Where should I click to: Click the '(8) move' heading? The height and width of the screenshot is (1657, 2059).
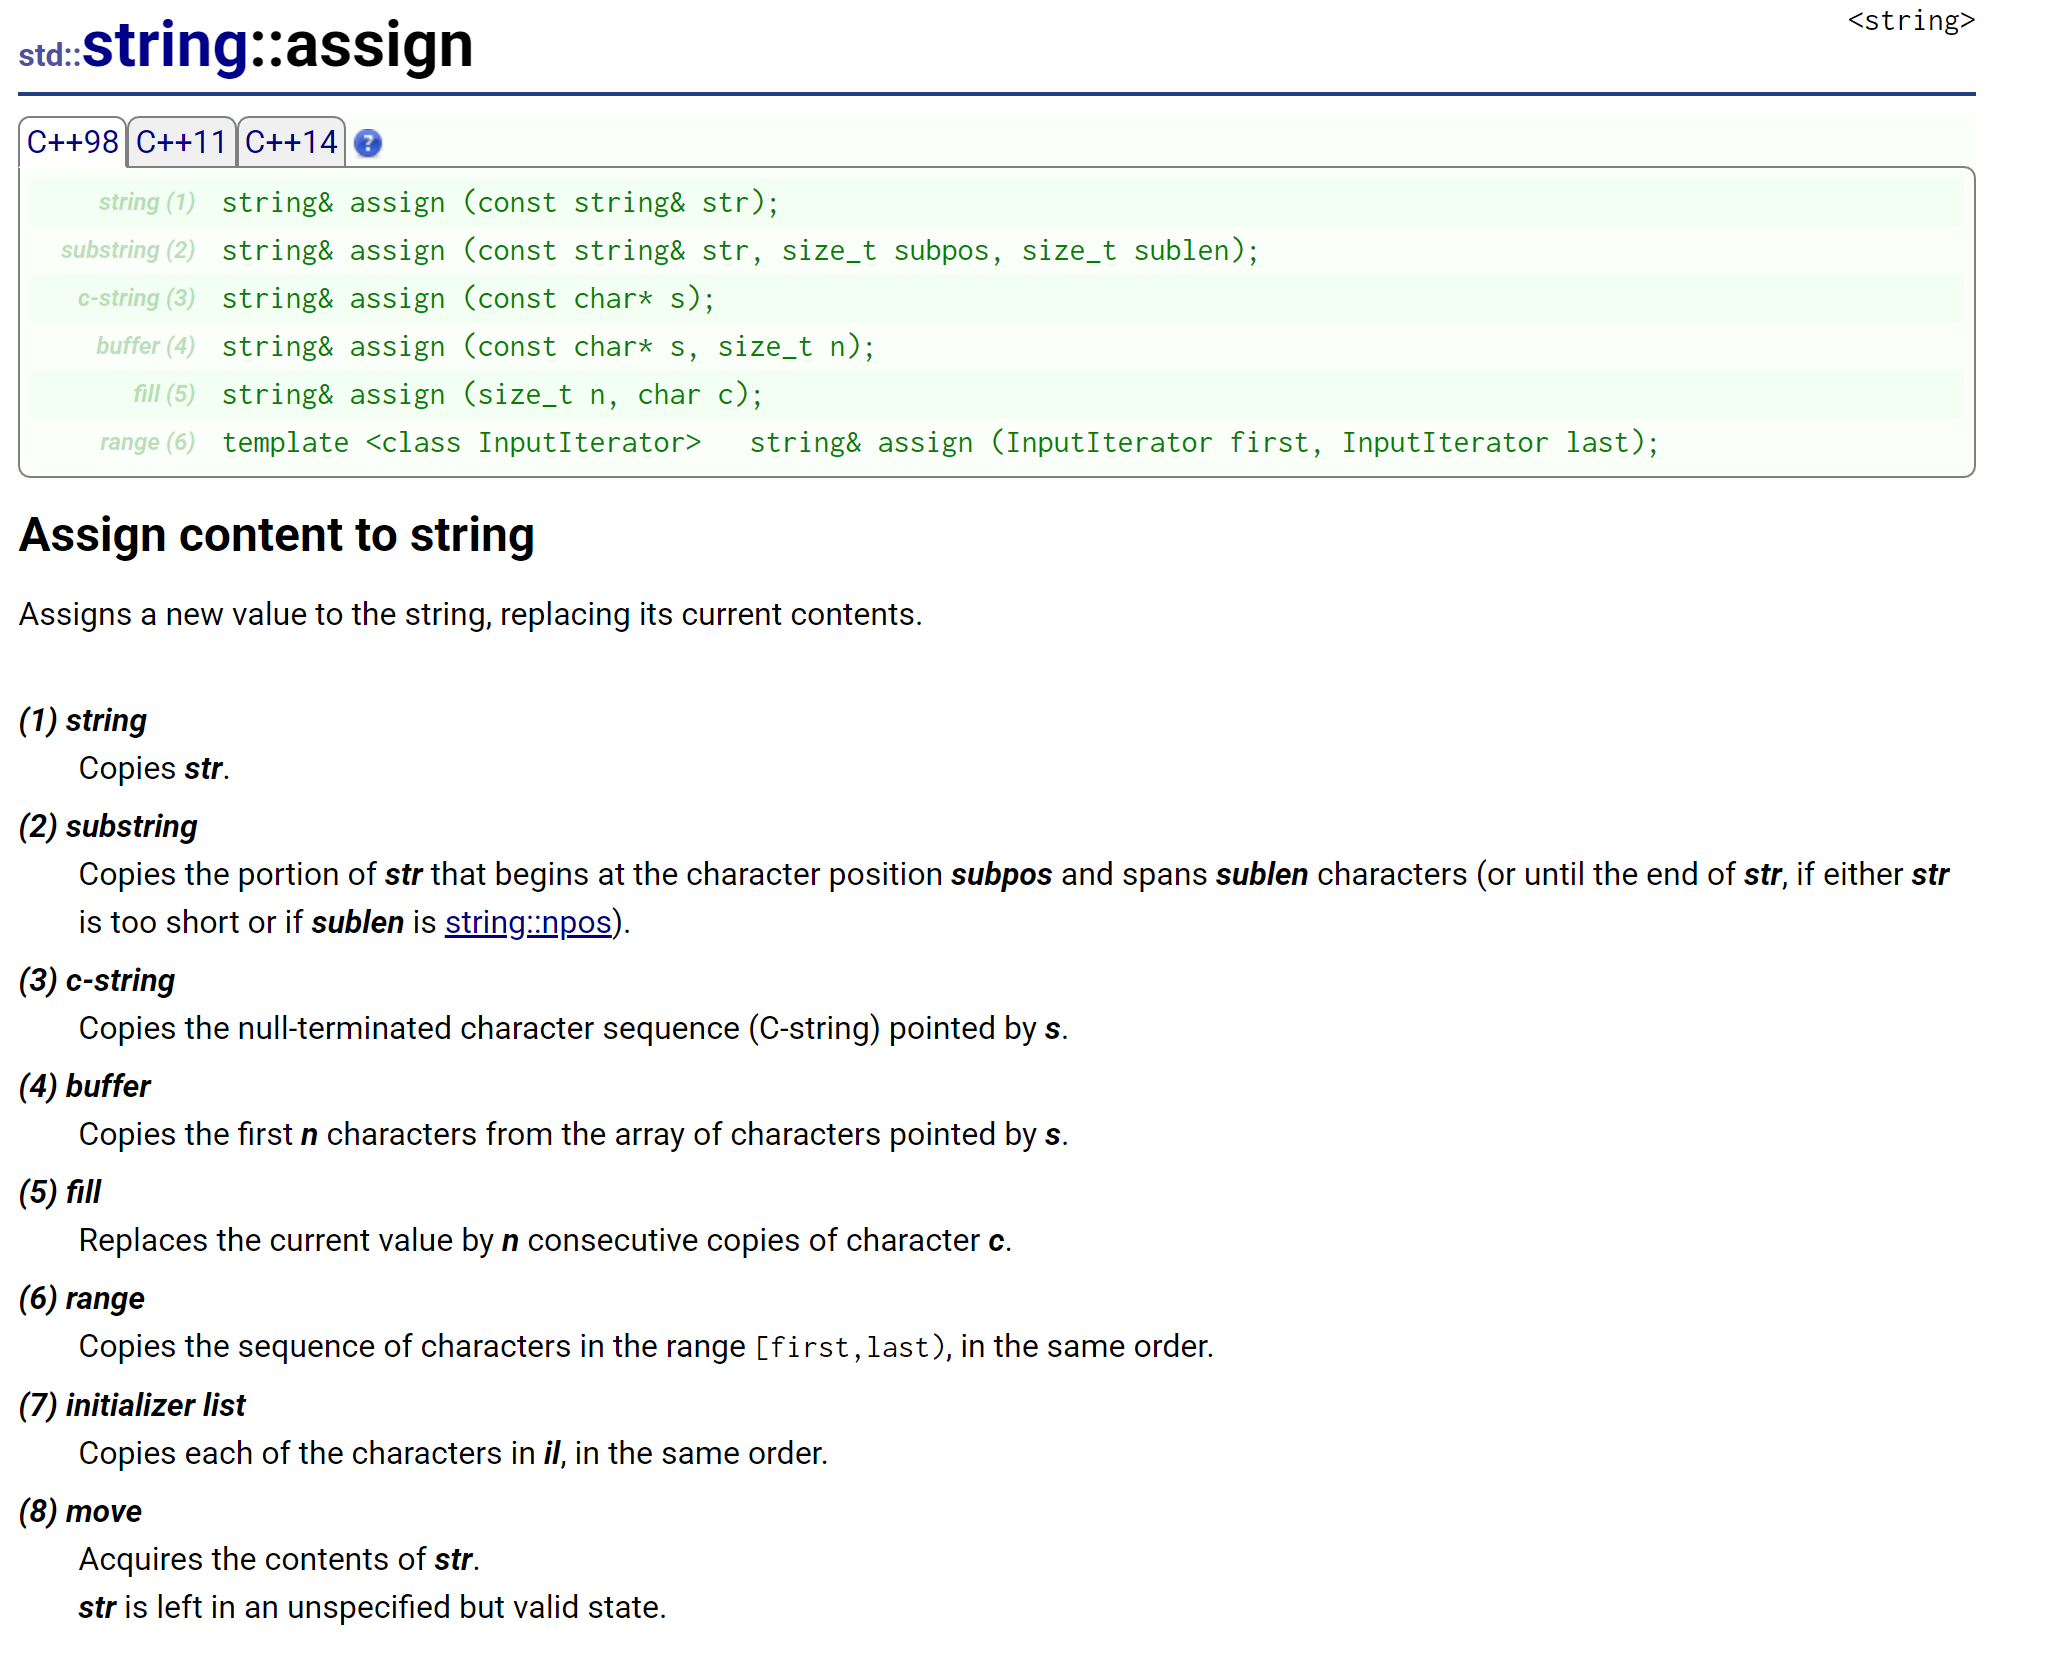(80, 1511)
